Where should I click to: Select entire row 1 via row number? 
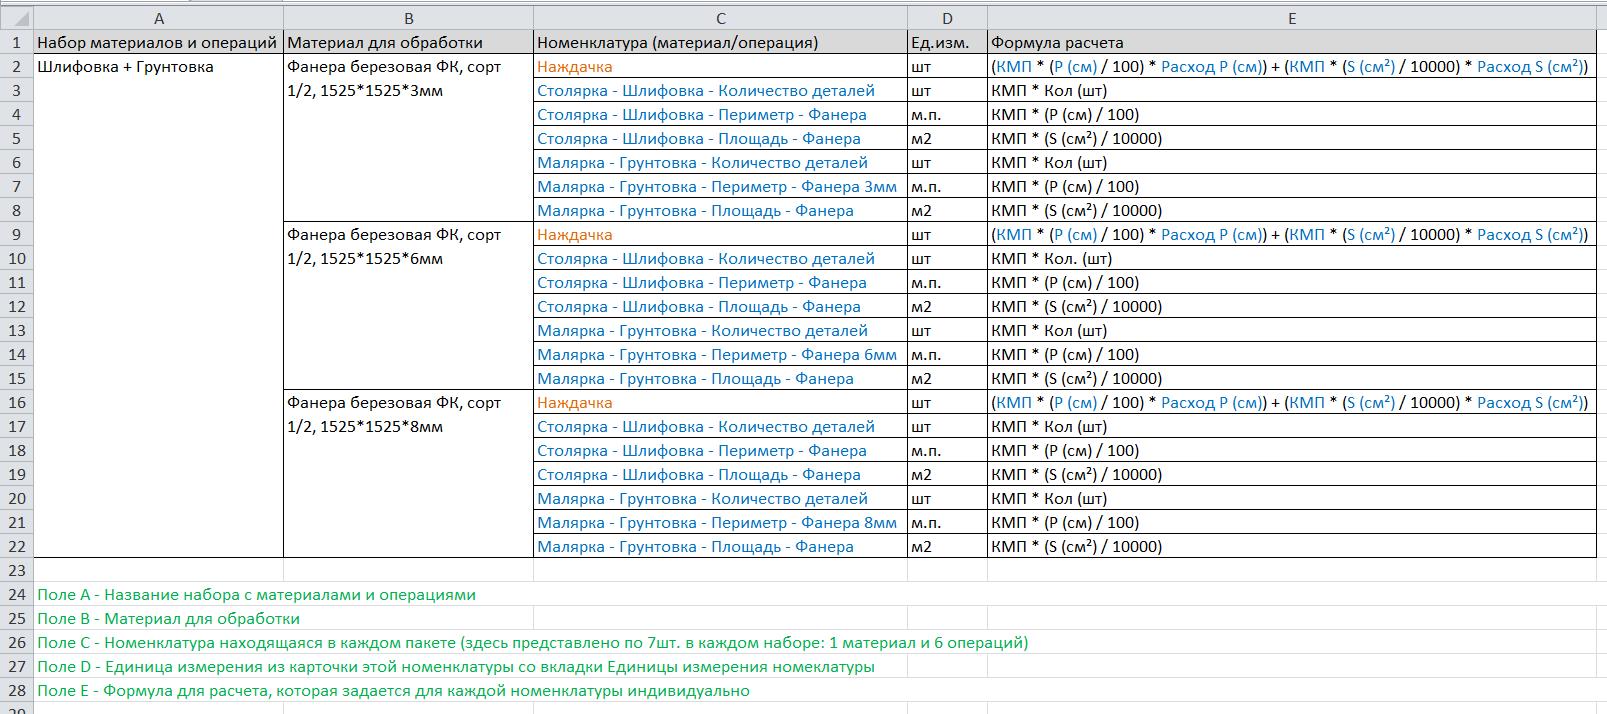(x=16, y=43)
